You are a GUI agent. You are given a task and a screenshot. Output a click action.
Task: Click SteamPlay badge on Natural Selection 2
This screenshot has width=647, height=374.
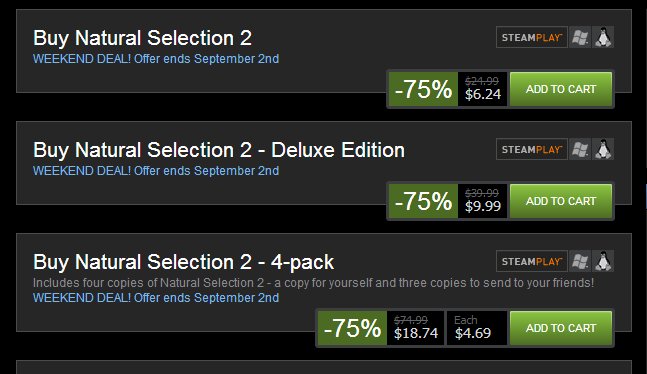(x=532, y=38)
